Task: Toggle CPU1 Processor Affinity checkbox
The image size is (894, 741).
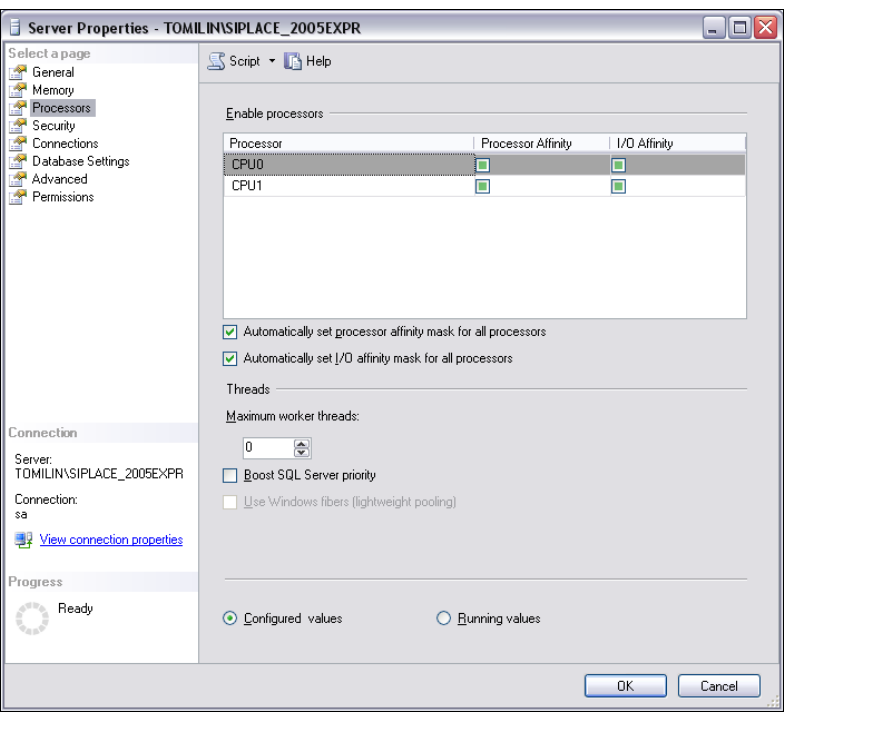Action: [482, 186]
